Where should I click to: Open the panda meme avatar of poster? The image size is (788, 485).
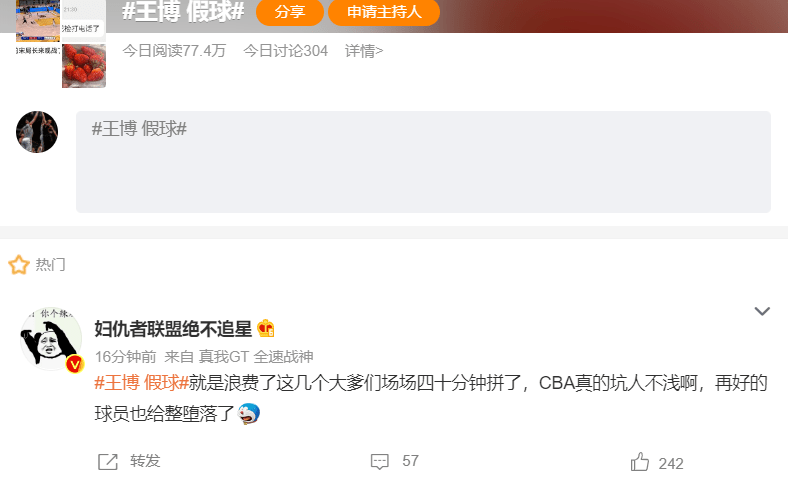[x=50, y=339]
